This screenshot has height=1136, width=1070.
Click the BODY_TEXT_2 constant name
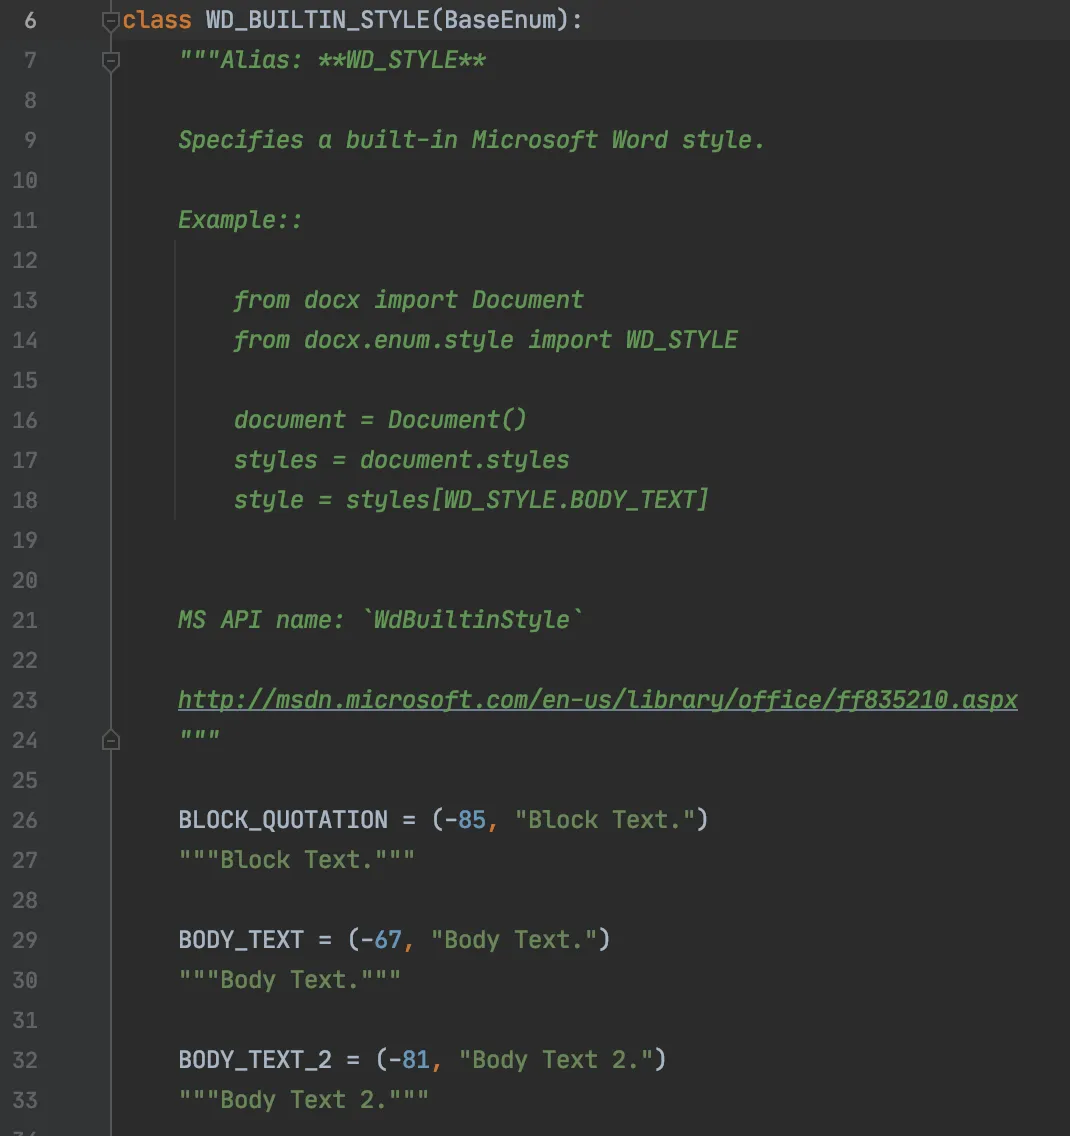click(255, 1059)
